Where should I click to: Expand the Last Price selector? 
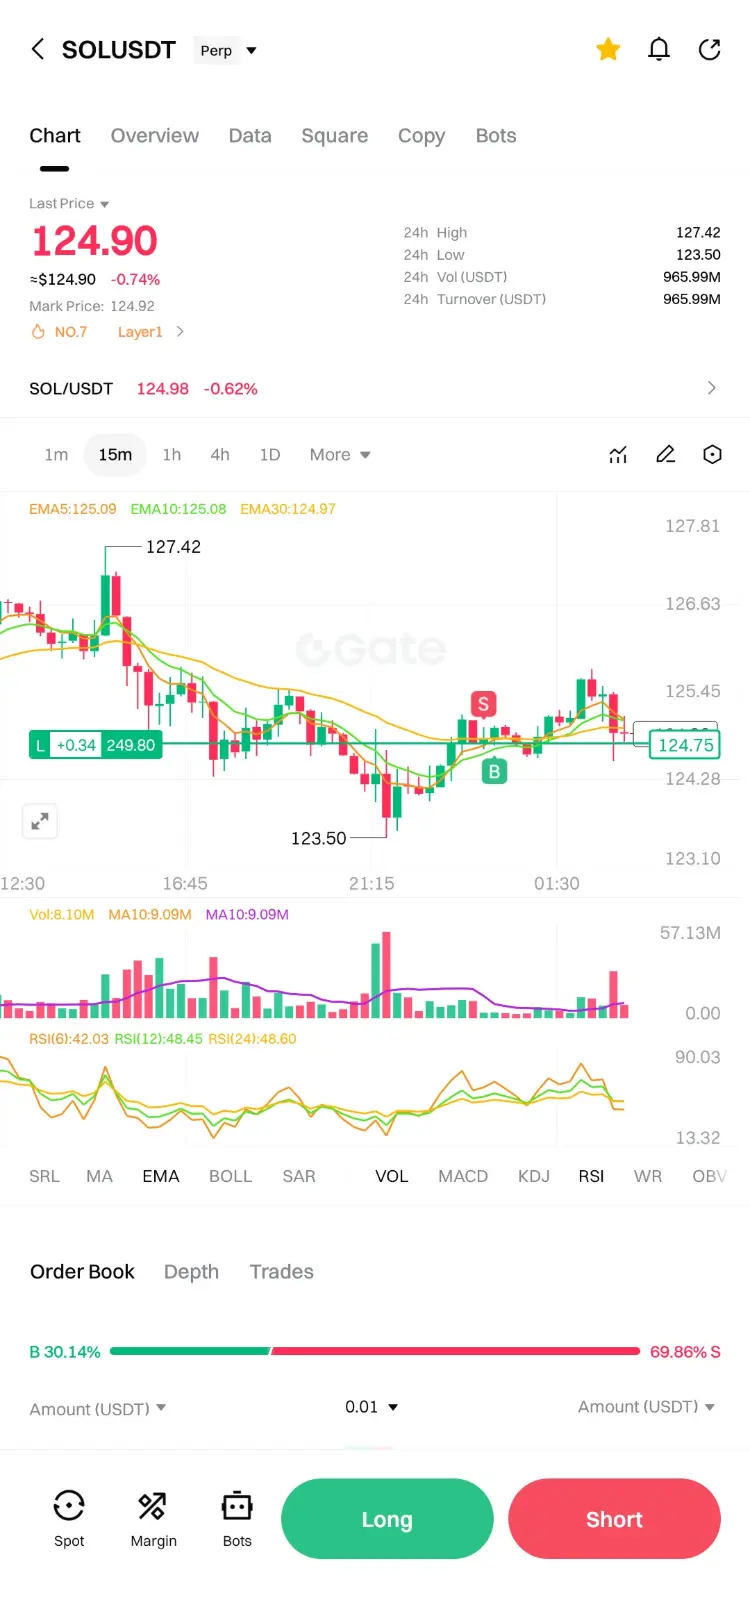69,203
